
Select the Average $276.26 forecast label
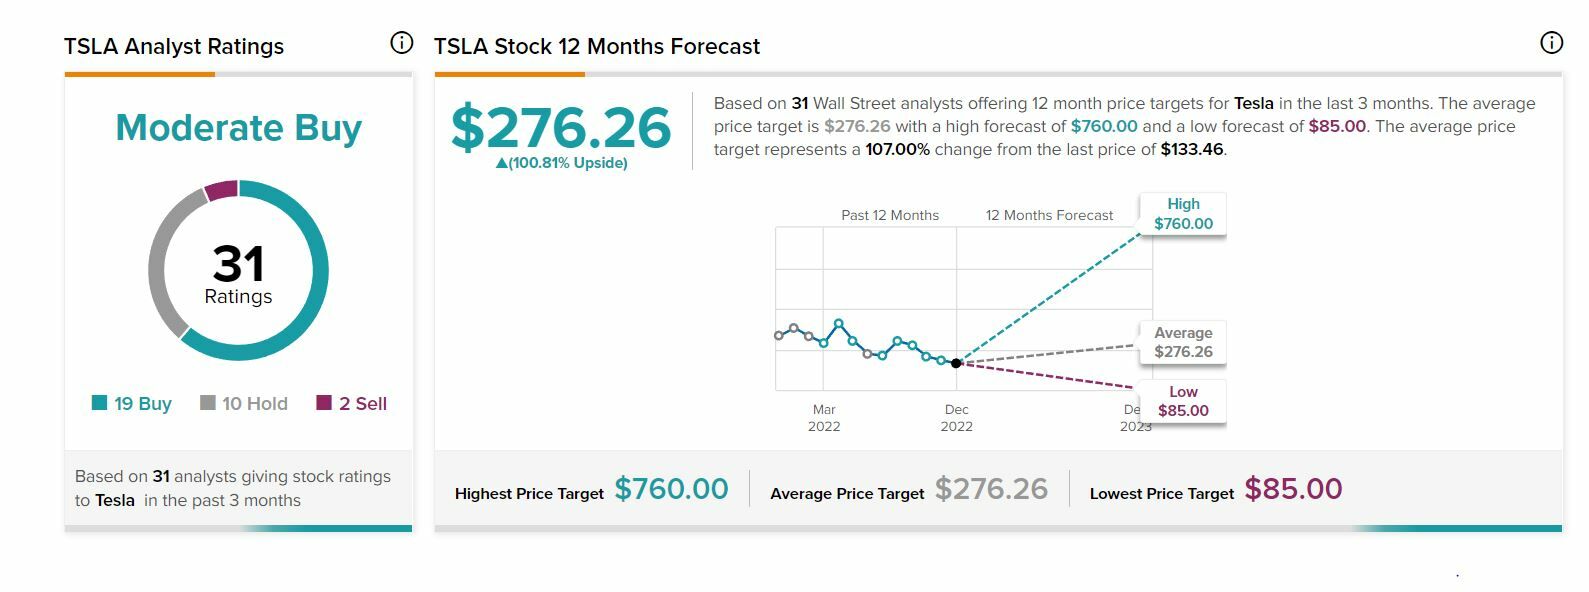[x=1183, y=342]
